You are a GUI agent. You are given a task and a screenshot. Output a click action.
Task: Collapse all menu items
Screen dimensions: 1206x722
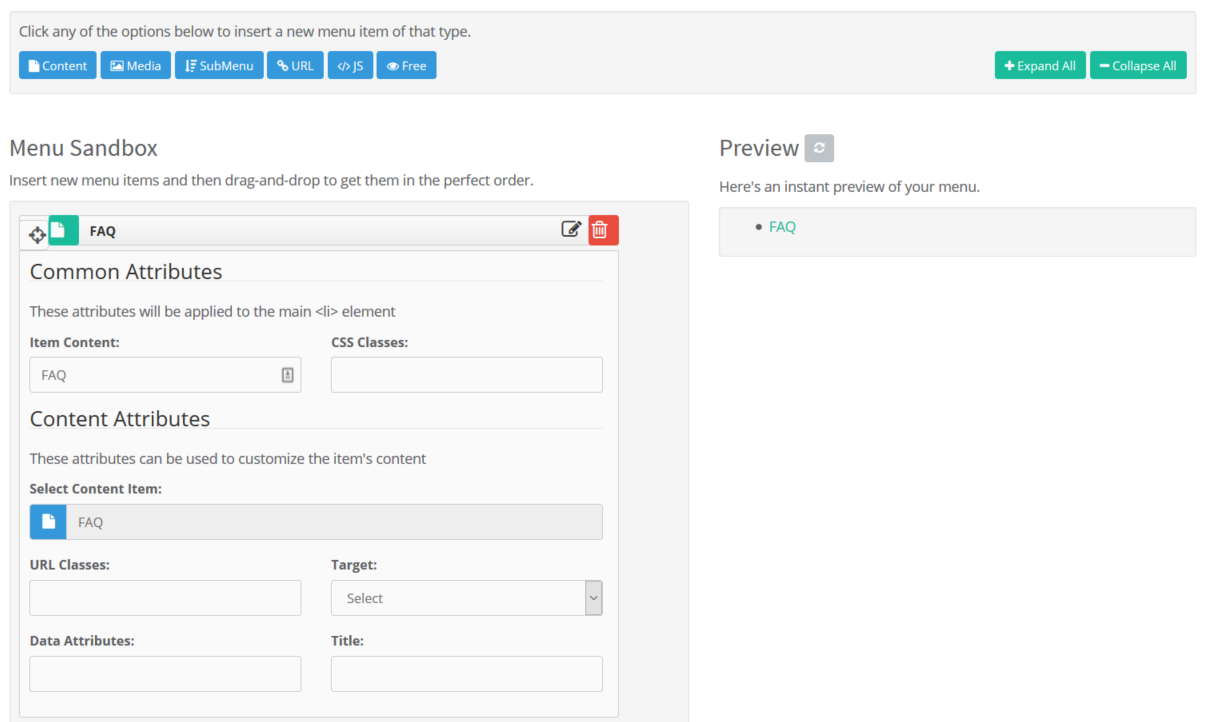point(1138,66)
